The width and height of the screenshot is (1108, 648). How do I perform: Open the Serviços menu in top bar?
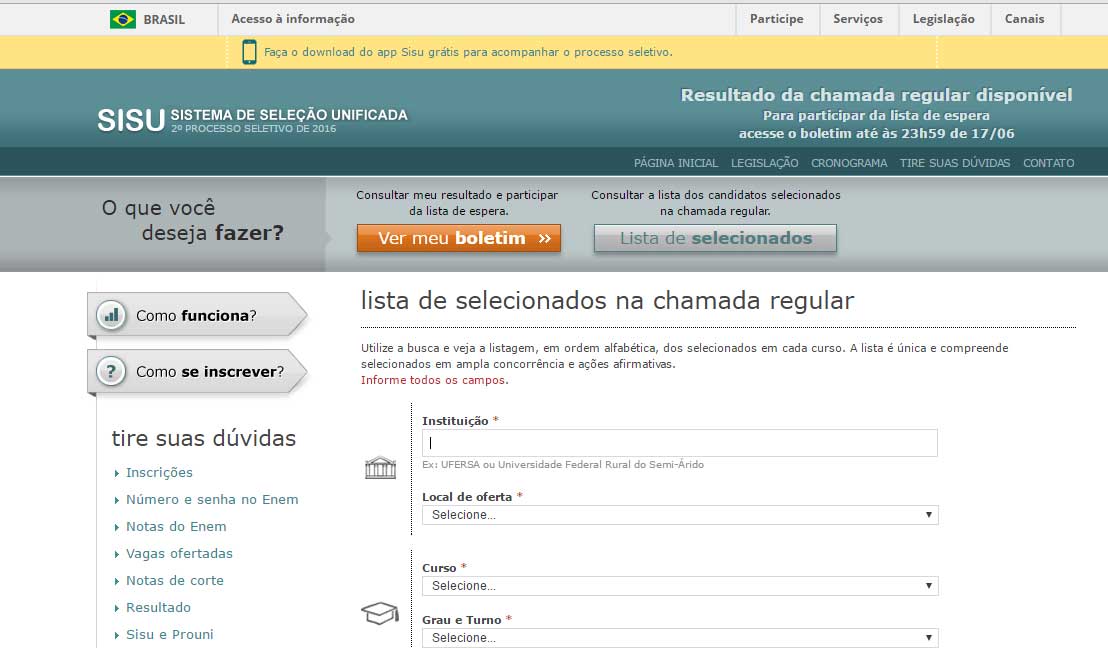858,19
